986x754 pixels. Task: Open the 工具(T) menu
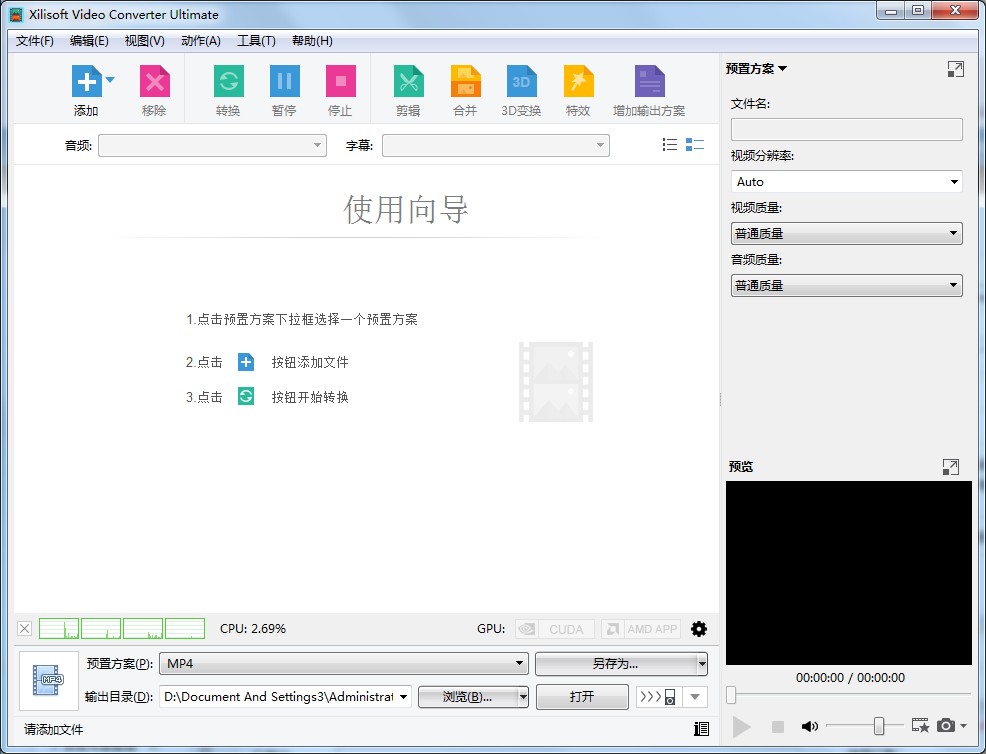coord(256,41)
